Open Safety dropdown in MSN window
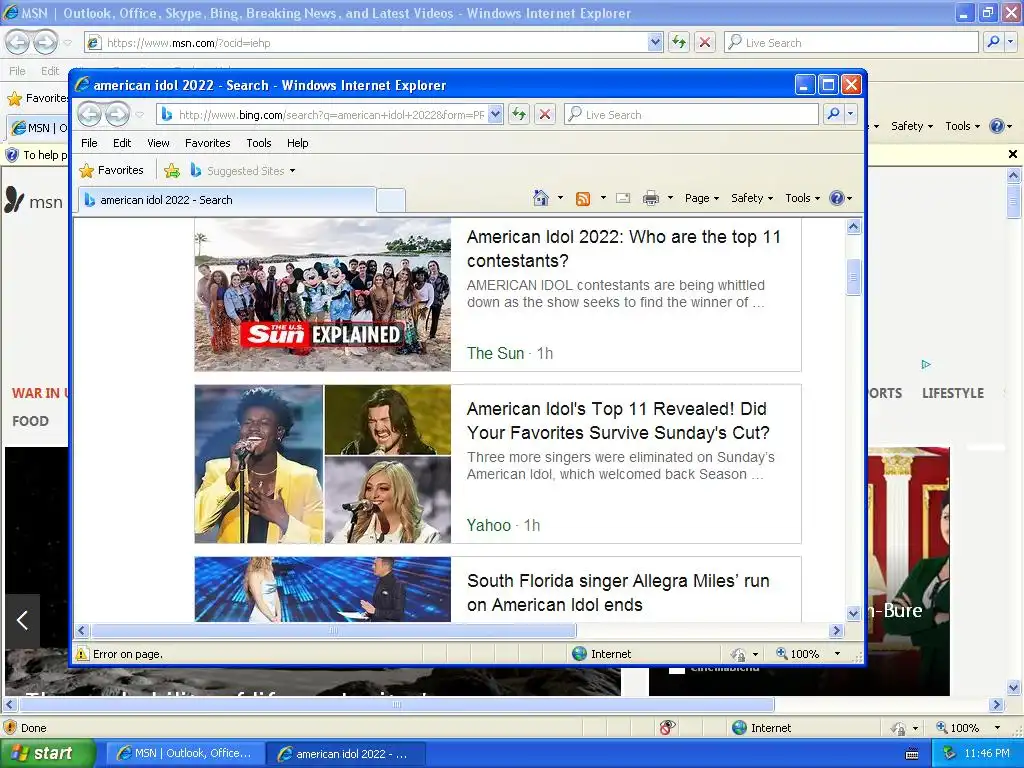The width and height of the screenshot is (1024, 768). pyautogui.click(x=912, y=126)
